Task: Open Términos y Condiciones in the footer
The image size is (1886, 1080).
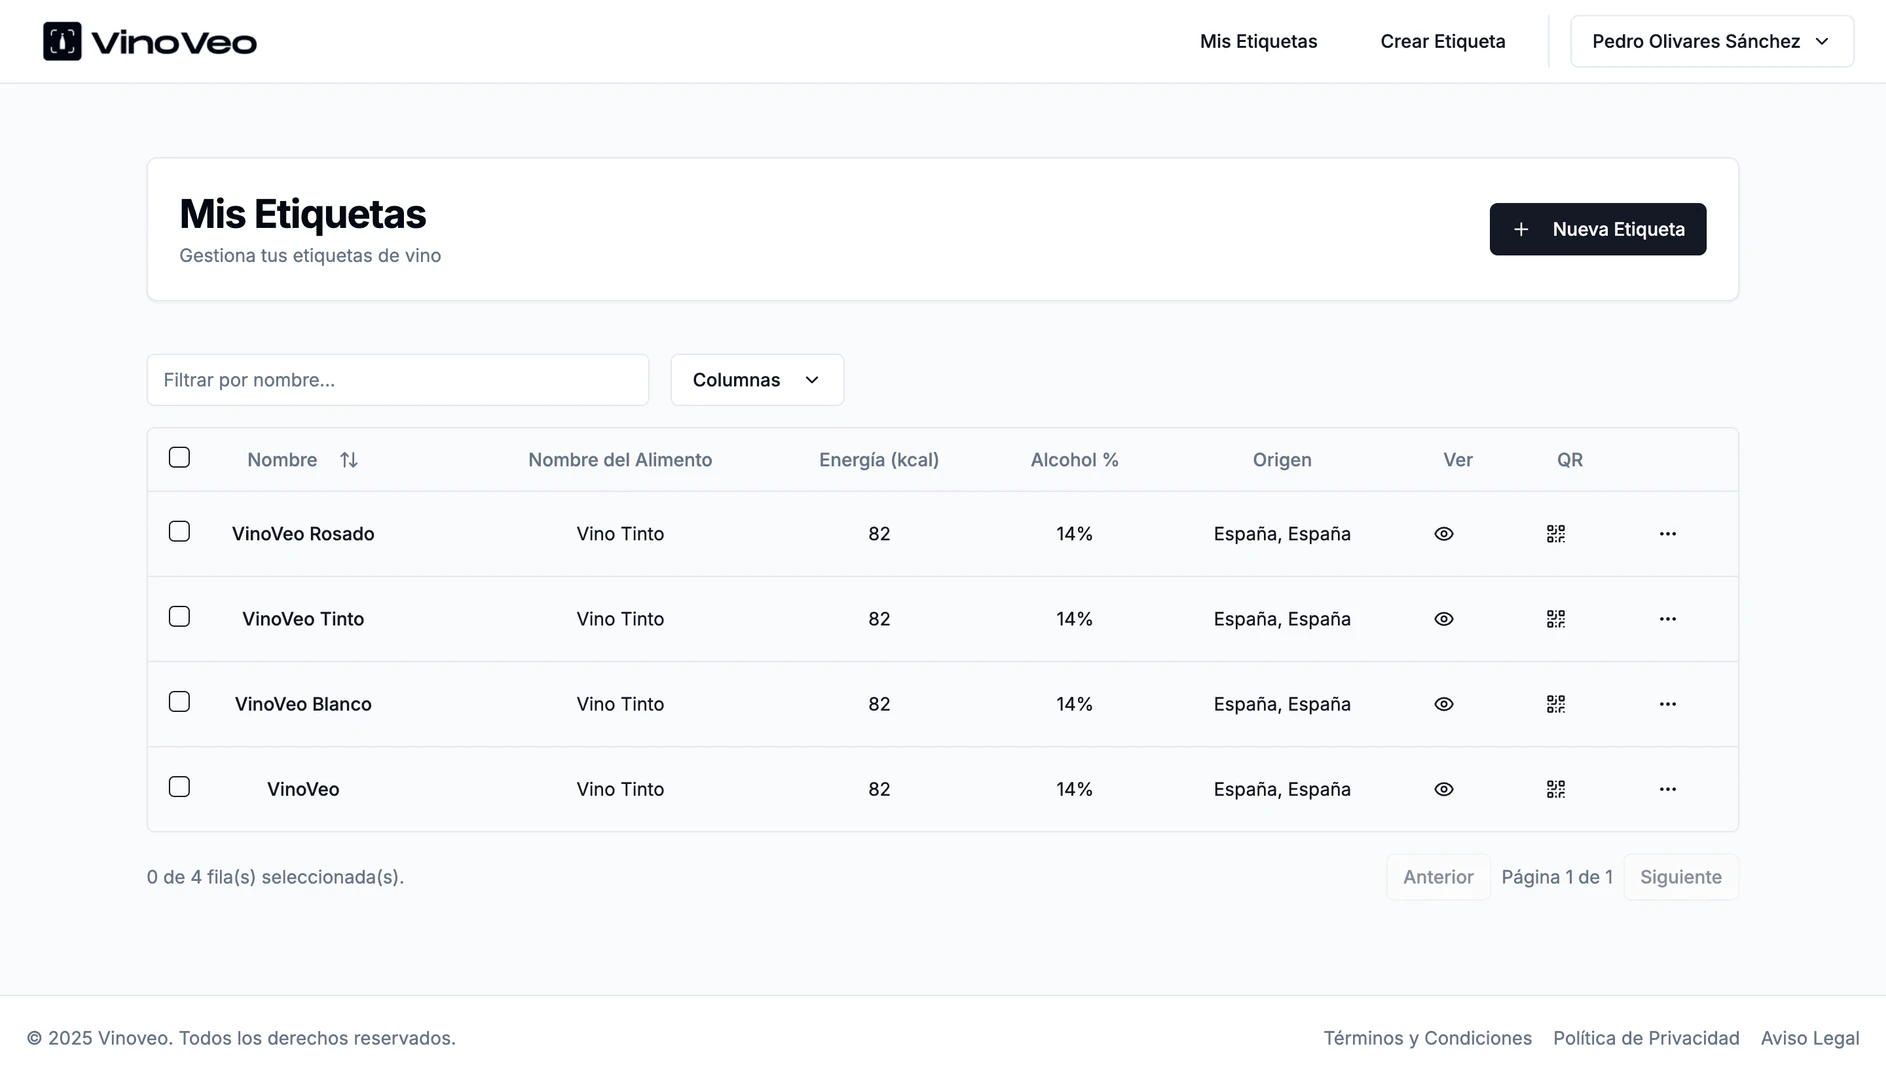Action: coord(1427,1038)
